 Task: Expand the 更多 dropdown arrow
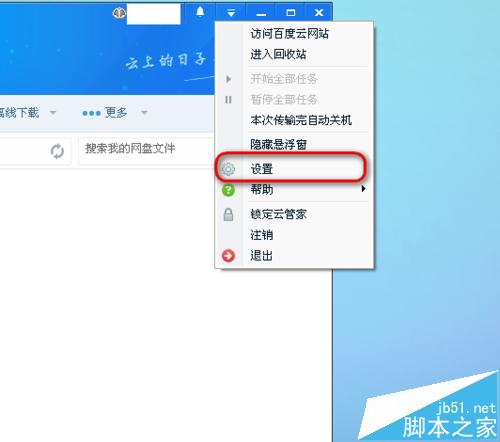[144, 112]
